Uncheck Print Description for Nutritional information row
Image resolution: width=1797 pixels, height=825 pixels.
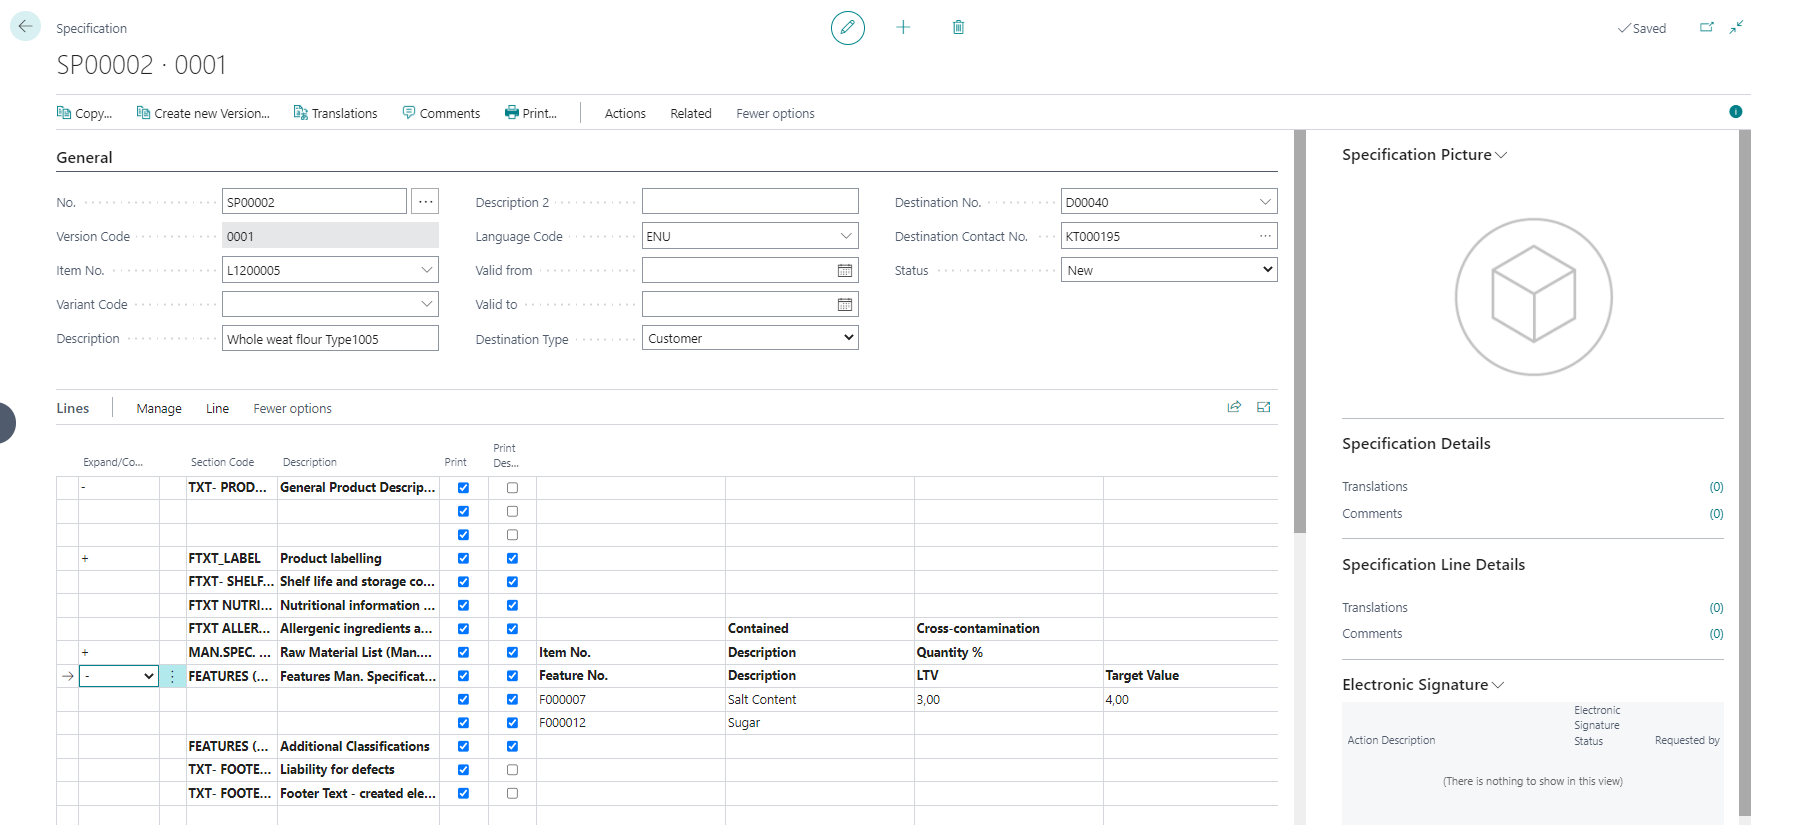[x=512, y=605]
